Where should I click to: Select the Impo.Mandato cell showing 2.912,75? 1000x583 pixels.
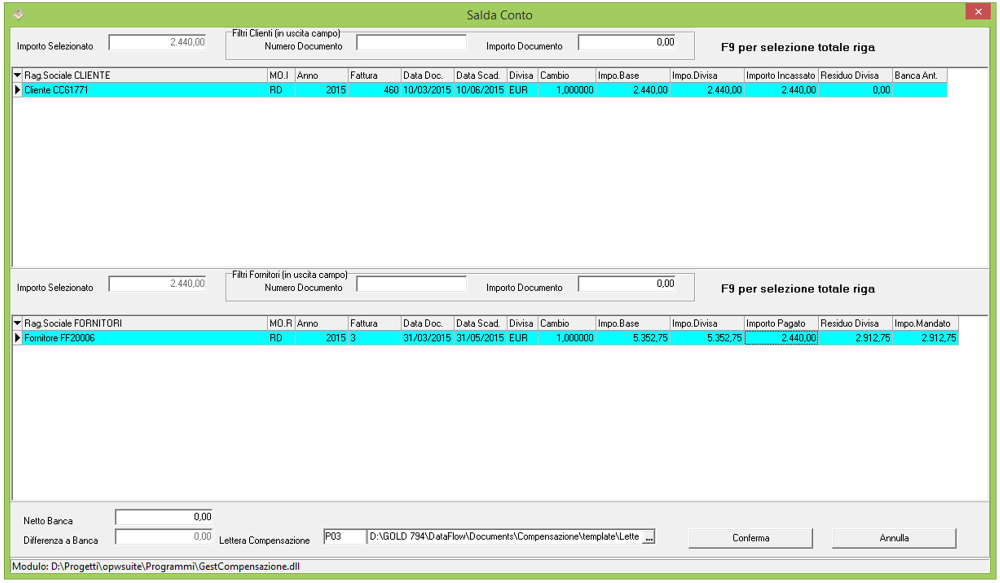coord(925,338)
